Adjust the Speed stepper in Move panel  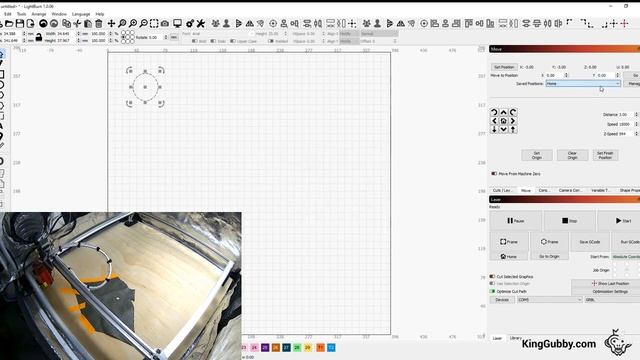point(636,124)
